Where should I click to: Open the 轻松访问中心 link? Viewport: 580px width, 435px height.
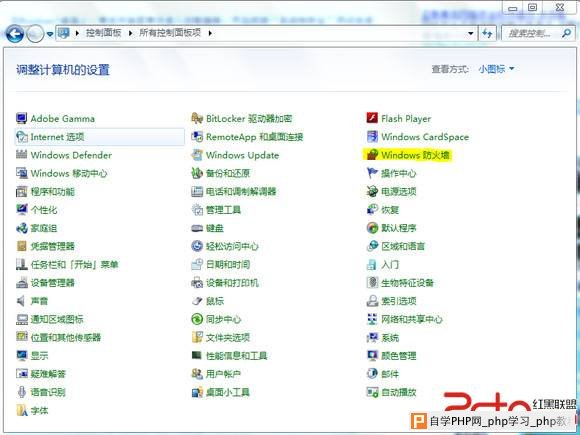(232, 246)
